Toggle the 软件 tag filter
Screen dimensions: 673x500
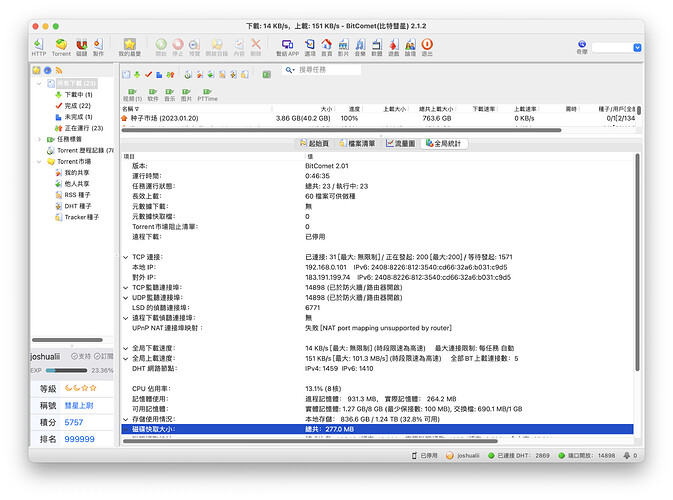153,95
